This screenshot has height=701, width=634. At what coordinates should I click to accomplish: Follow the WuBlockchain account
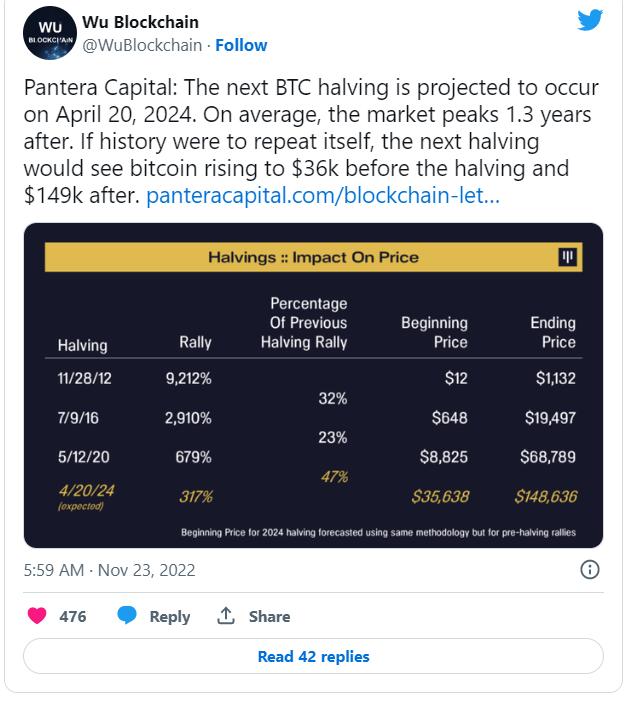coord(241,45)
